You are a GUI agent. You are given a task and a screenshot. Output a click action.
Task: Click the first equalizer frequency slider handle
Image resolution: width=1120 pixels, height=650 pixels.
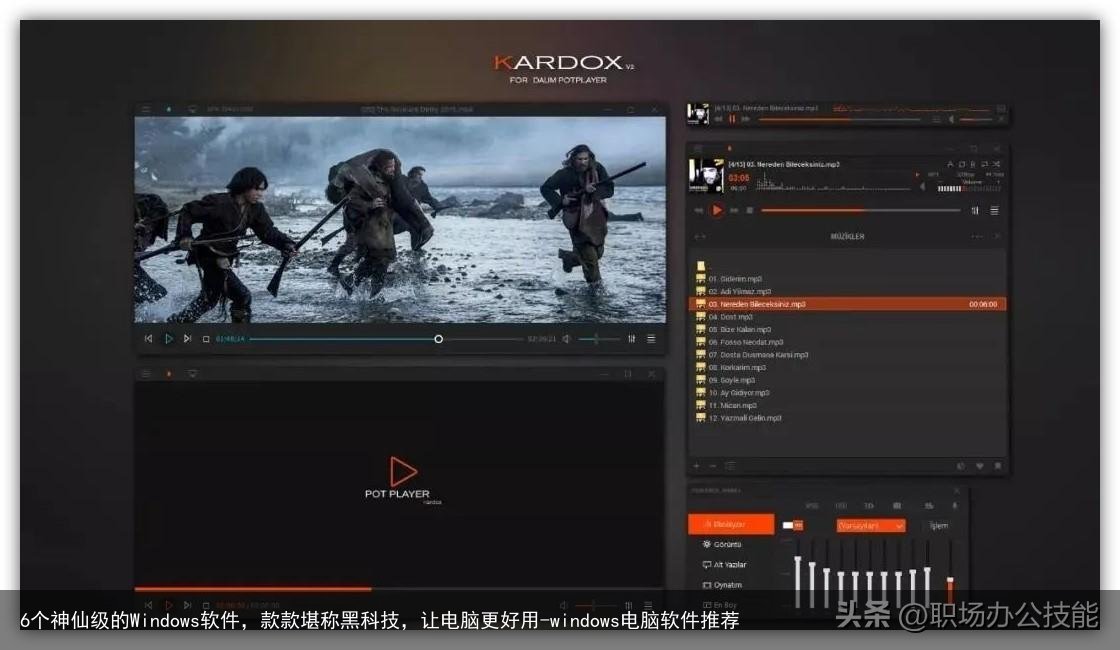[798, 558]
